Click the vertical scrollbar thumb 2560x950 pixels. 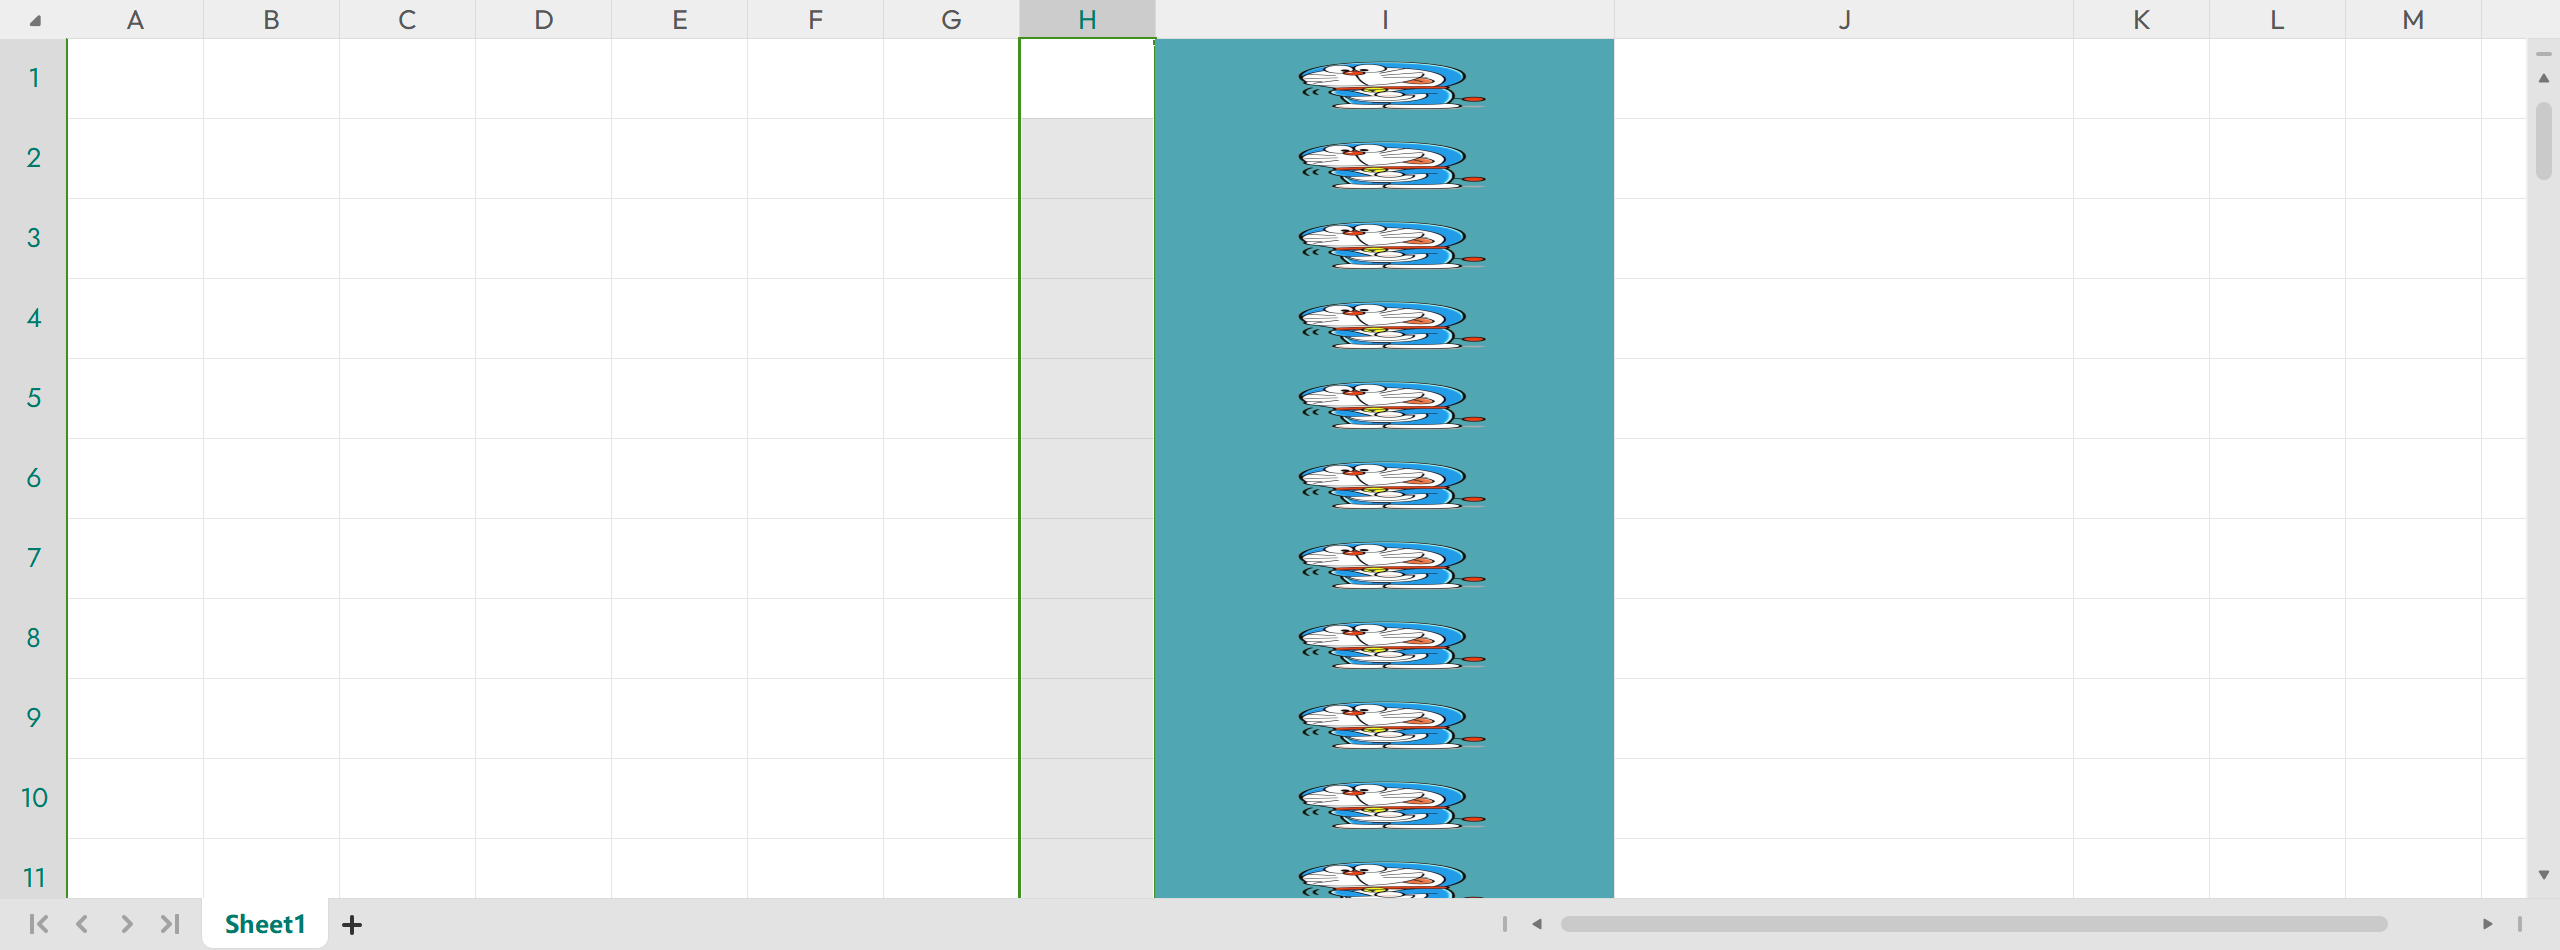point(2543,140)
